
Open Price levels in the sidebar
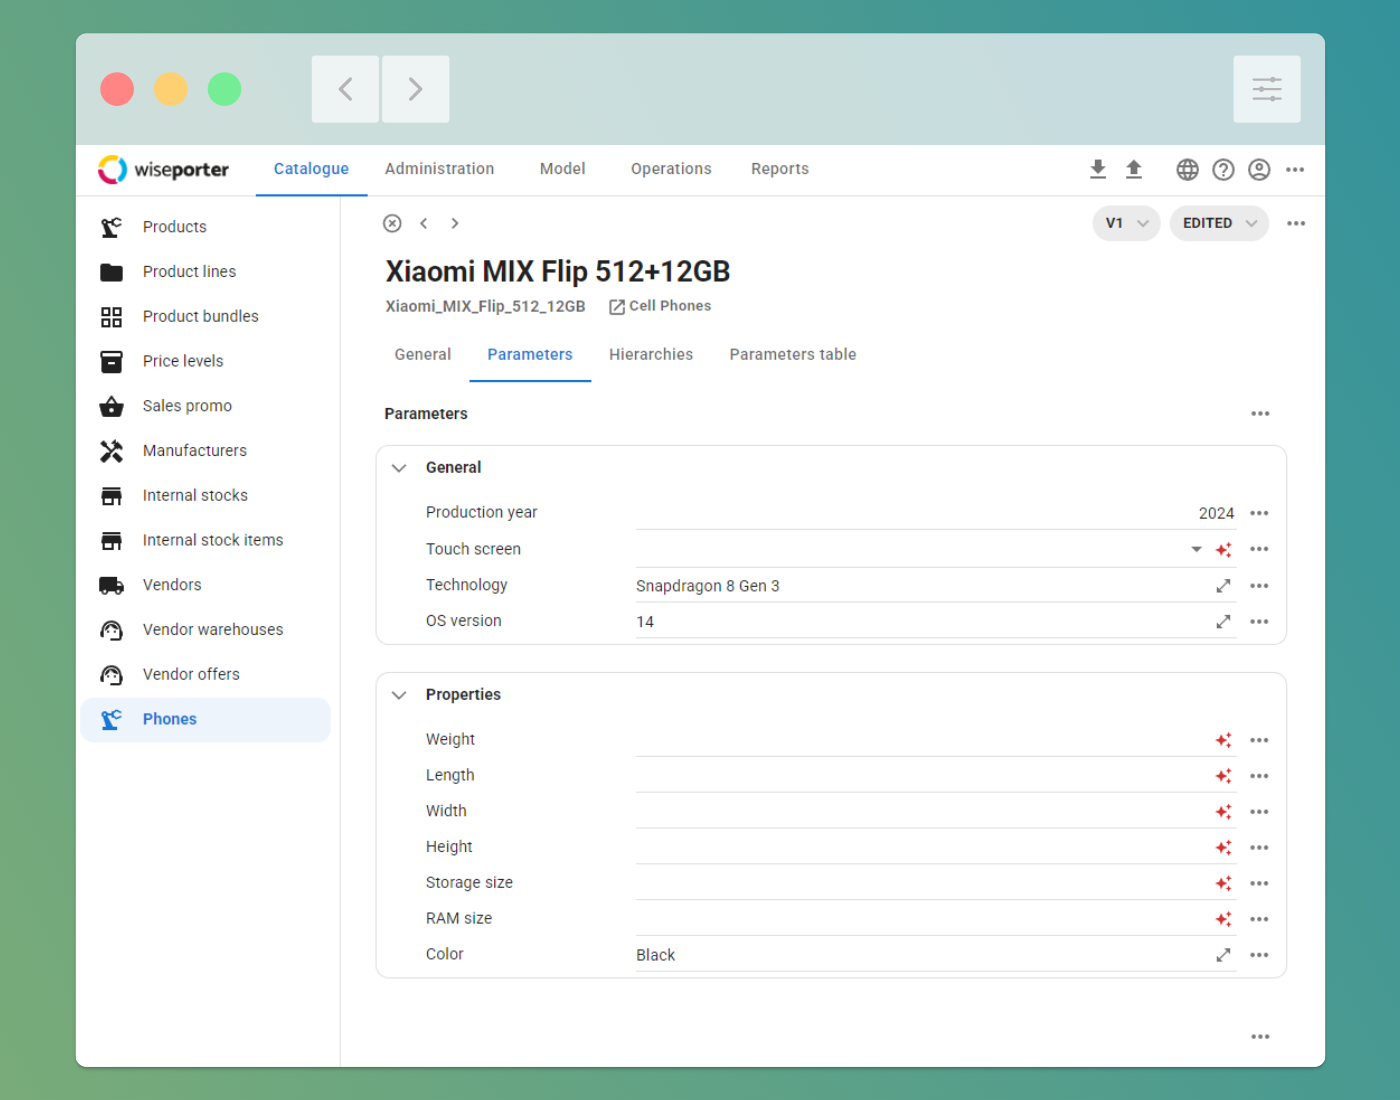(205, 361)
